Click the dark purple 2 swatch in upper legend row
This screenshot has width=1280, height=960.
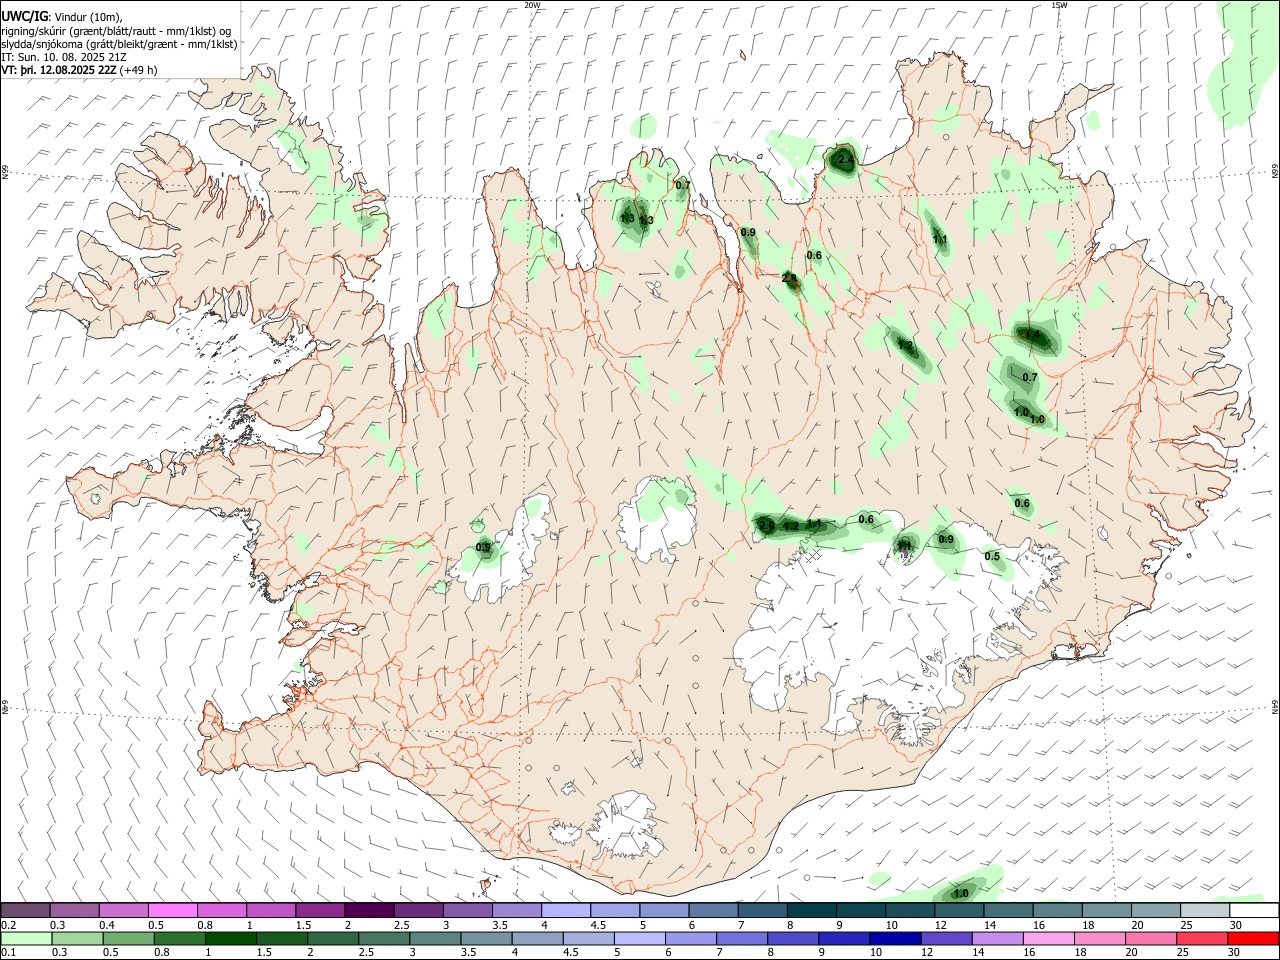pyautogui.click(x=369, y=911)
